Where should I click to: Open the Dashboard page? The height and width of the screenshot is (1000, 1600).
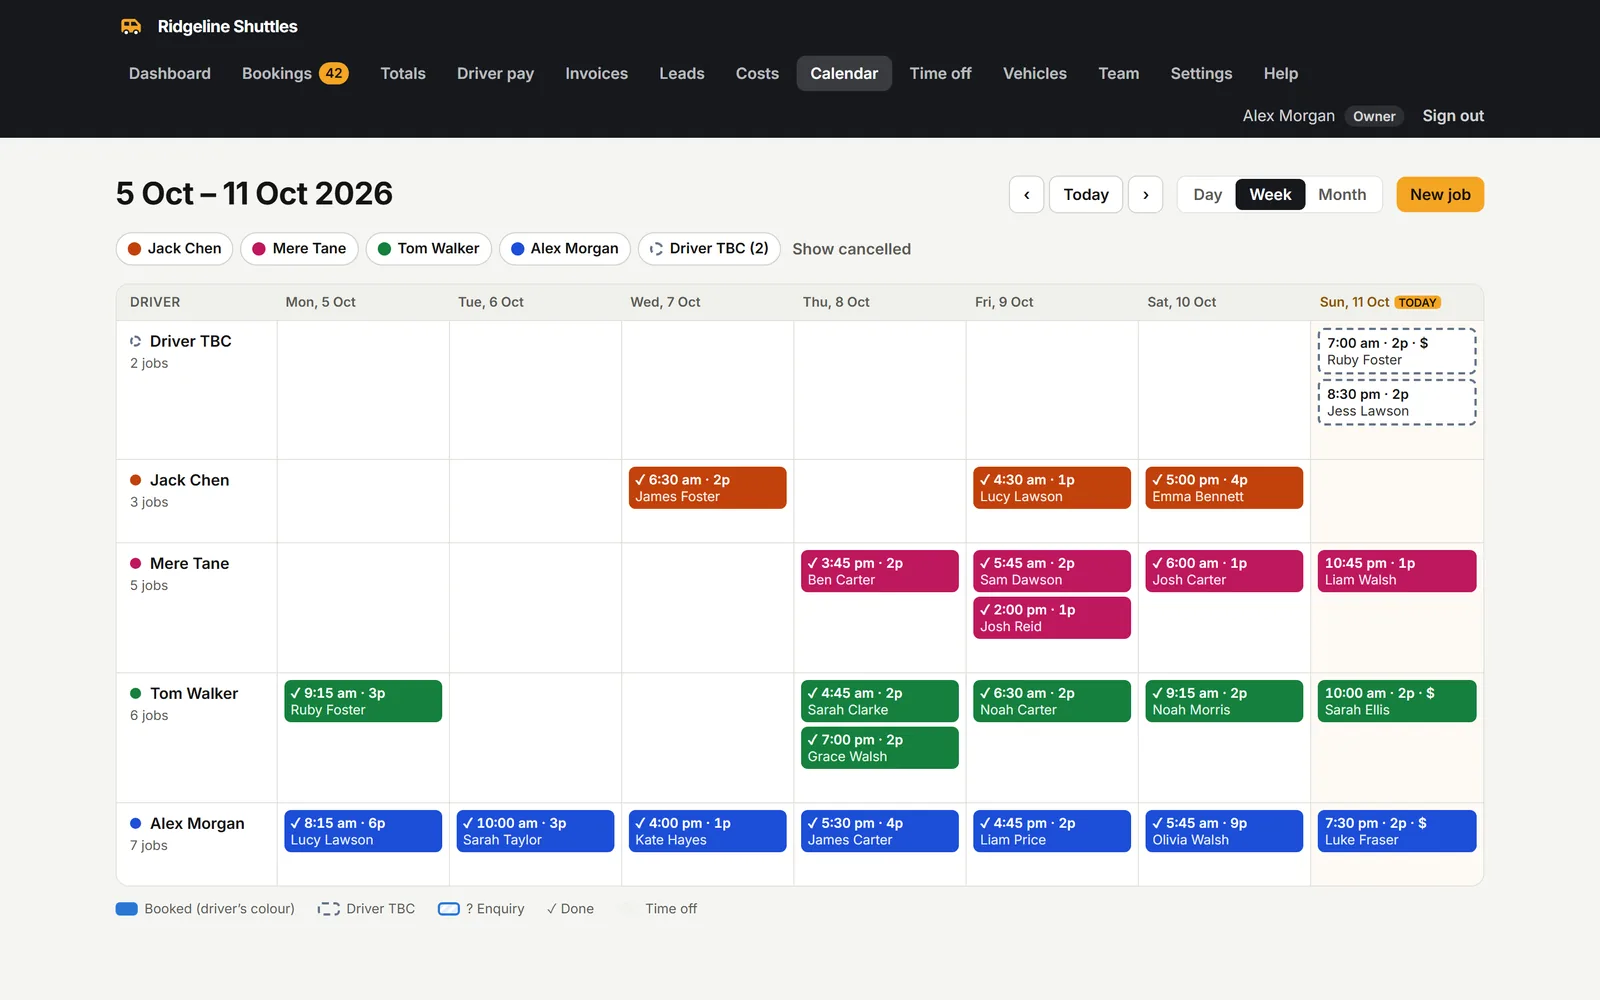[x=170, y=73]
